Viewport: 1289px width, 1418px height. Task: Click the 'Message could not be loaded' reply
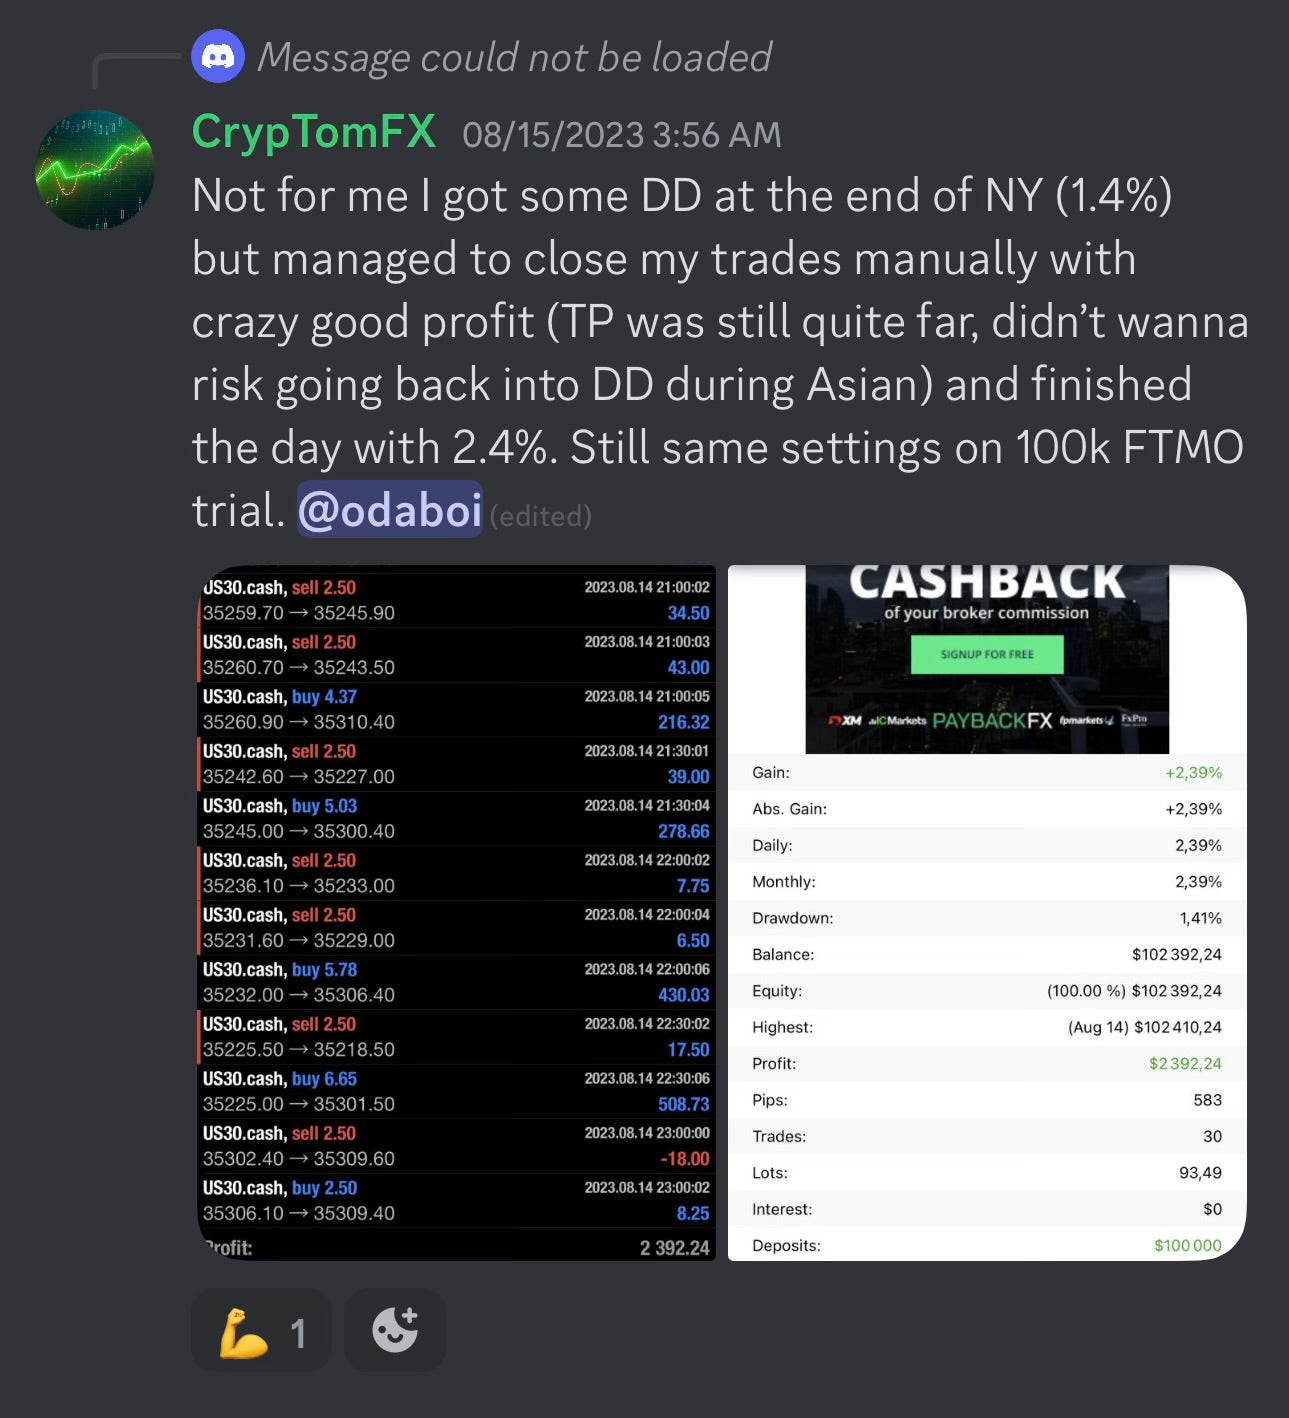click(514, 57)
